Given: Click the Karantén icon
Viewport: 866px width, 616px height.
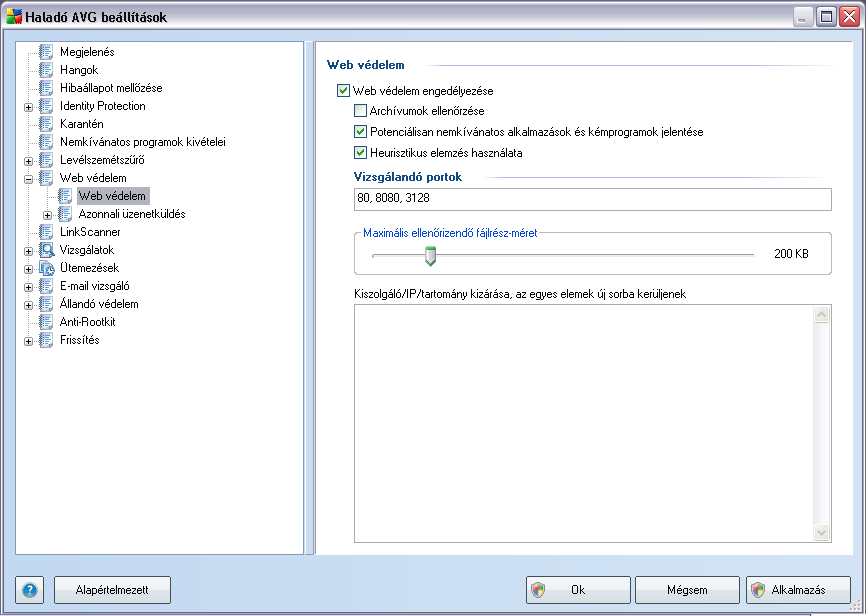Looking at the screenshot, I should pos(46,124).
